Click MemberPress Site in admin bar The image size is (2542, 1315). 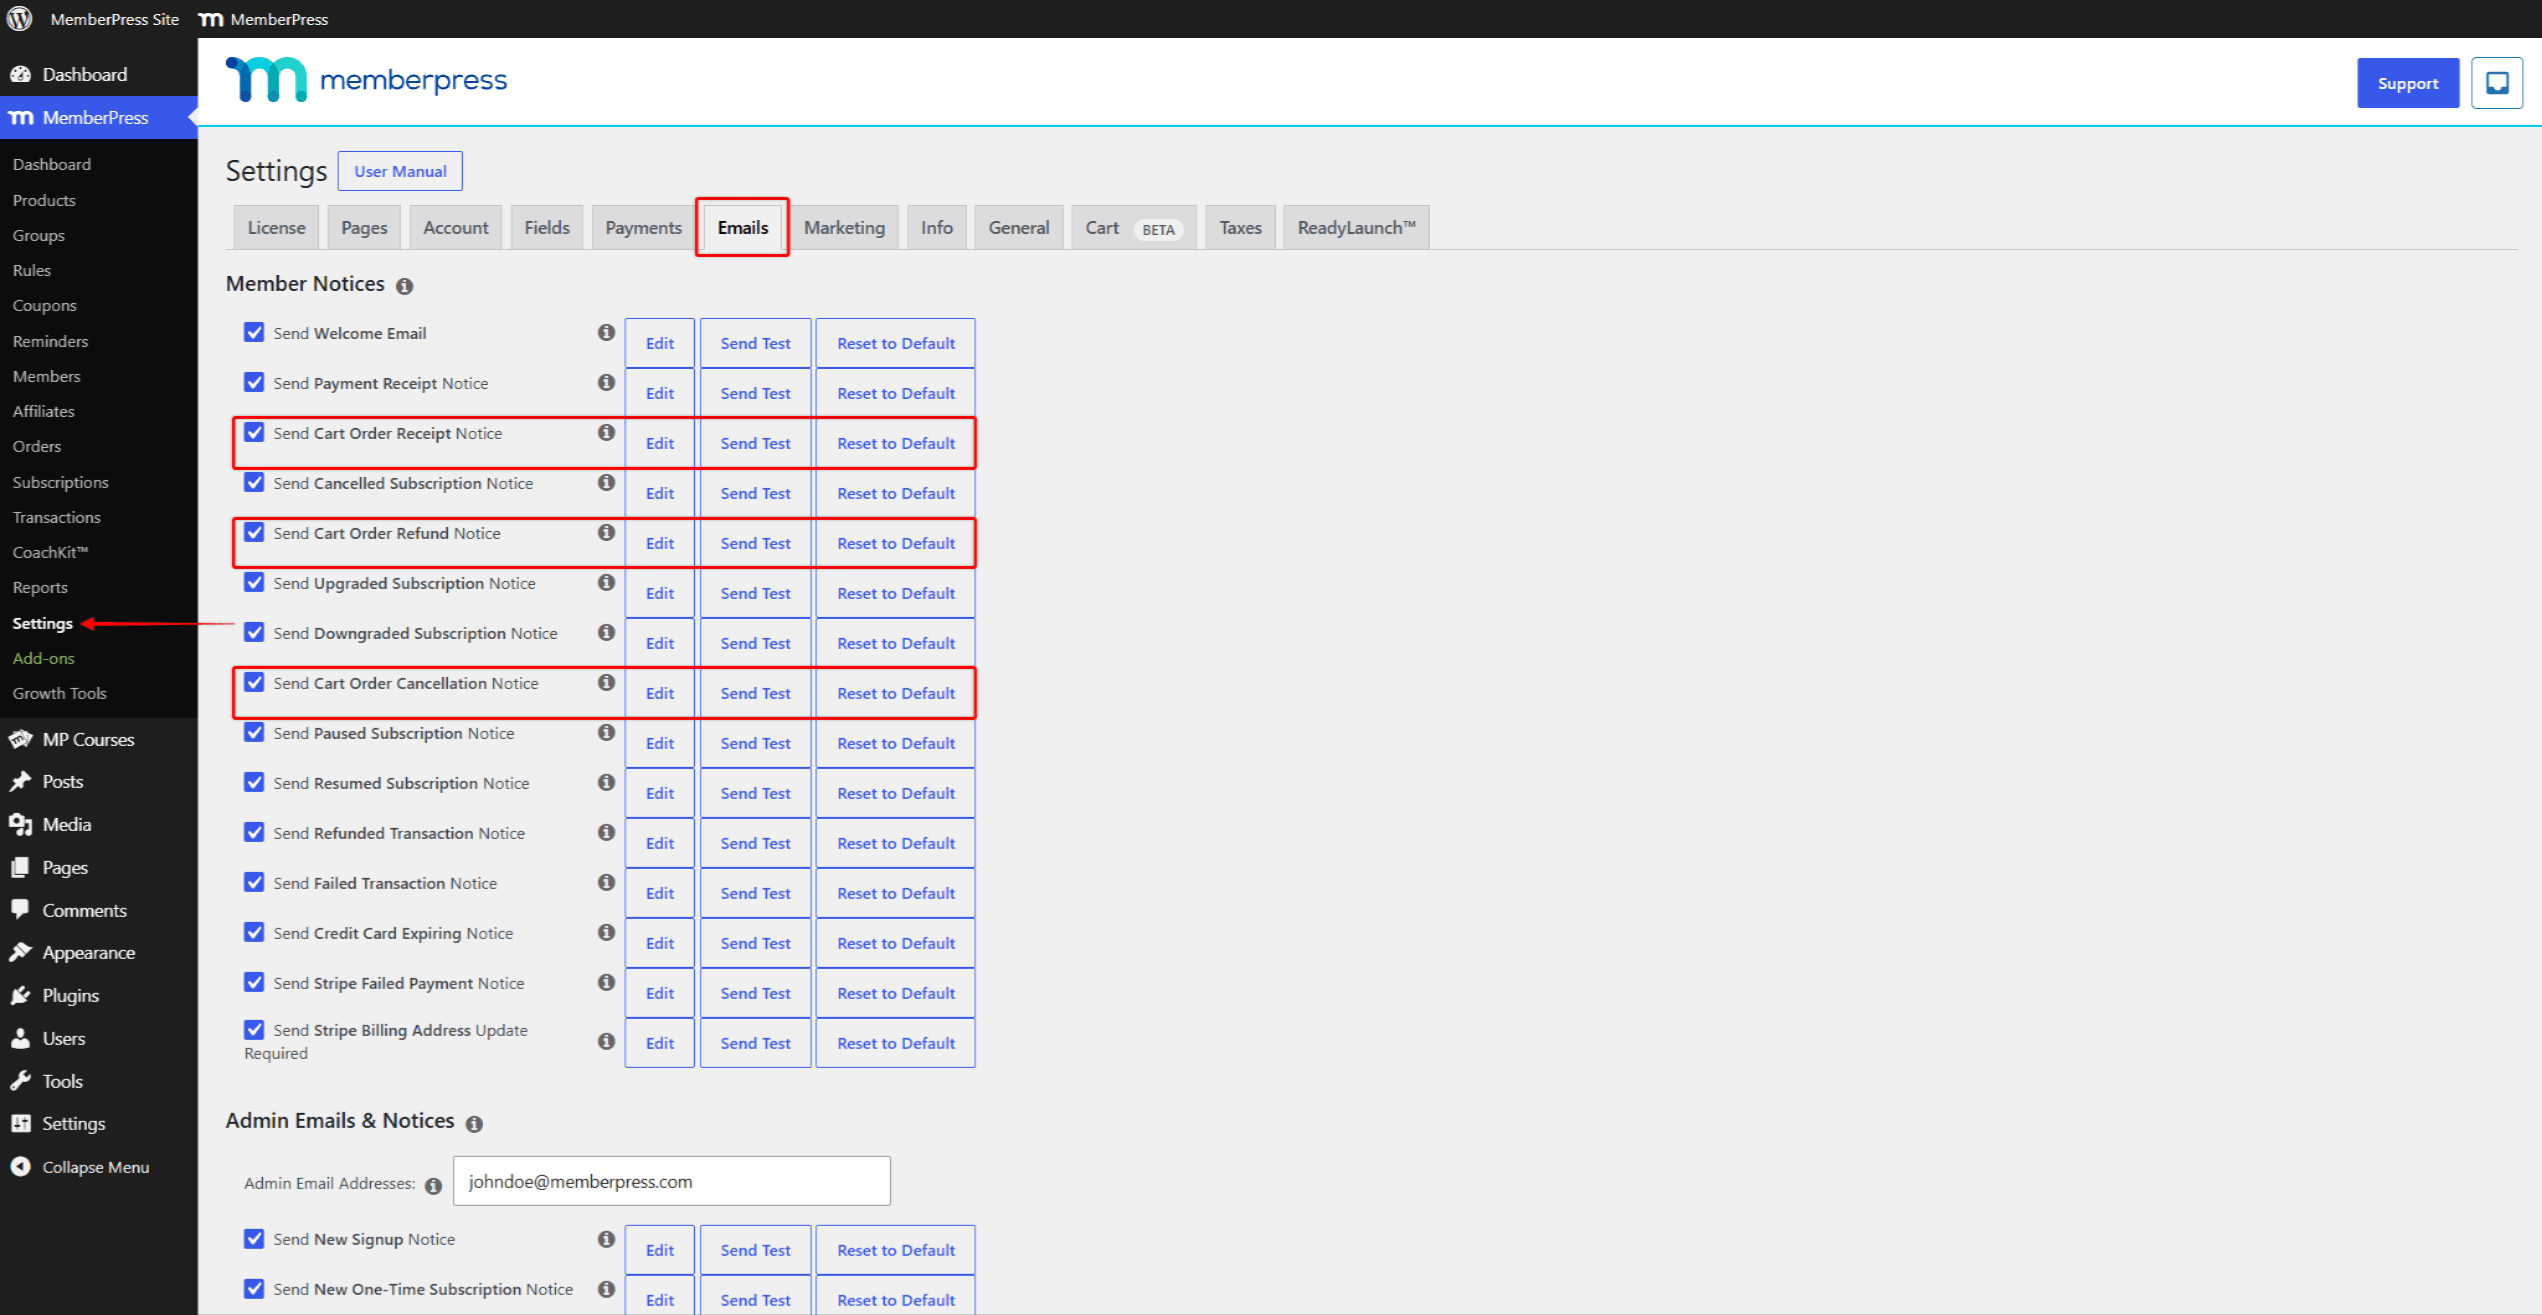(x=114, y=19)
